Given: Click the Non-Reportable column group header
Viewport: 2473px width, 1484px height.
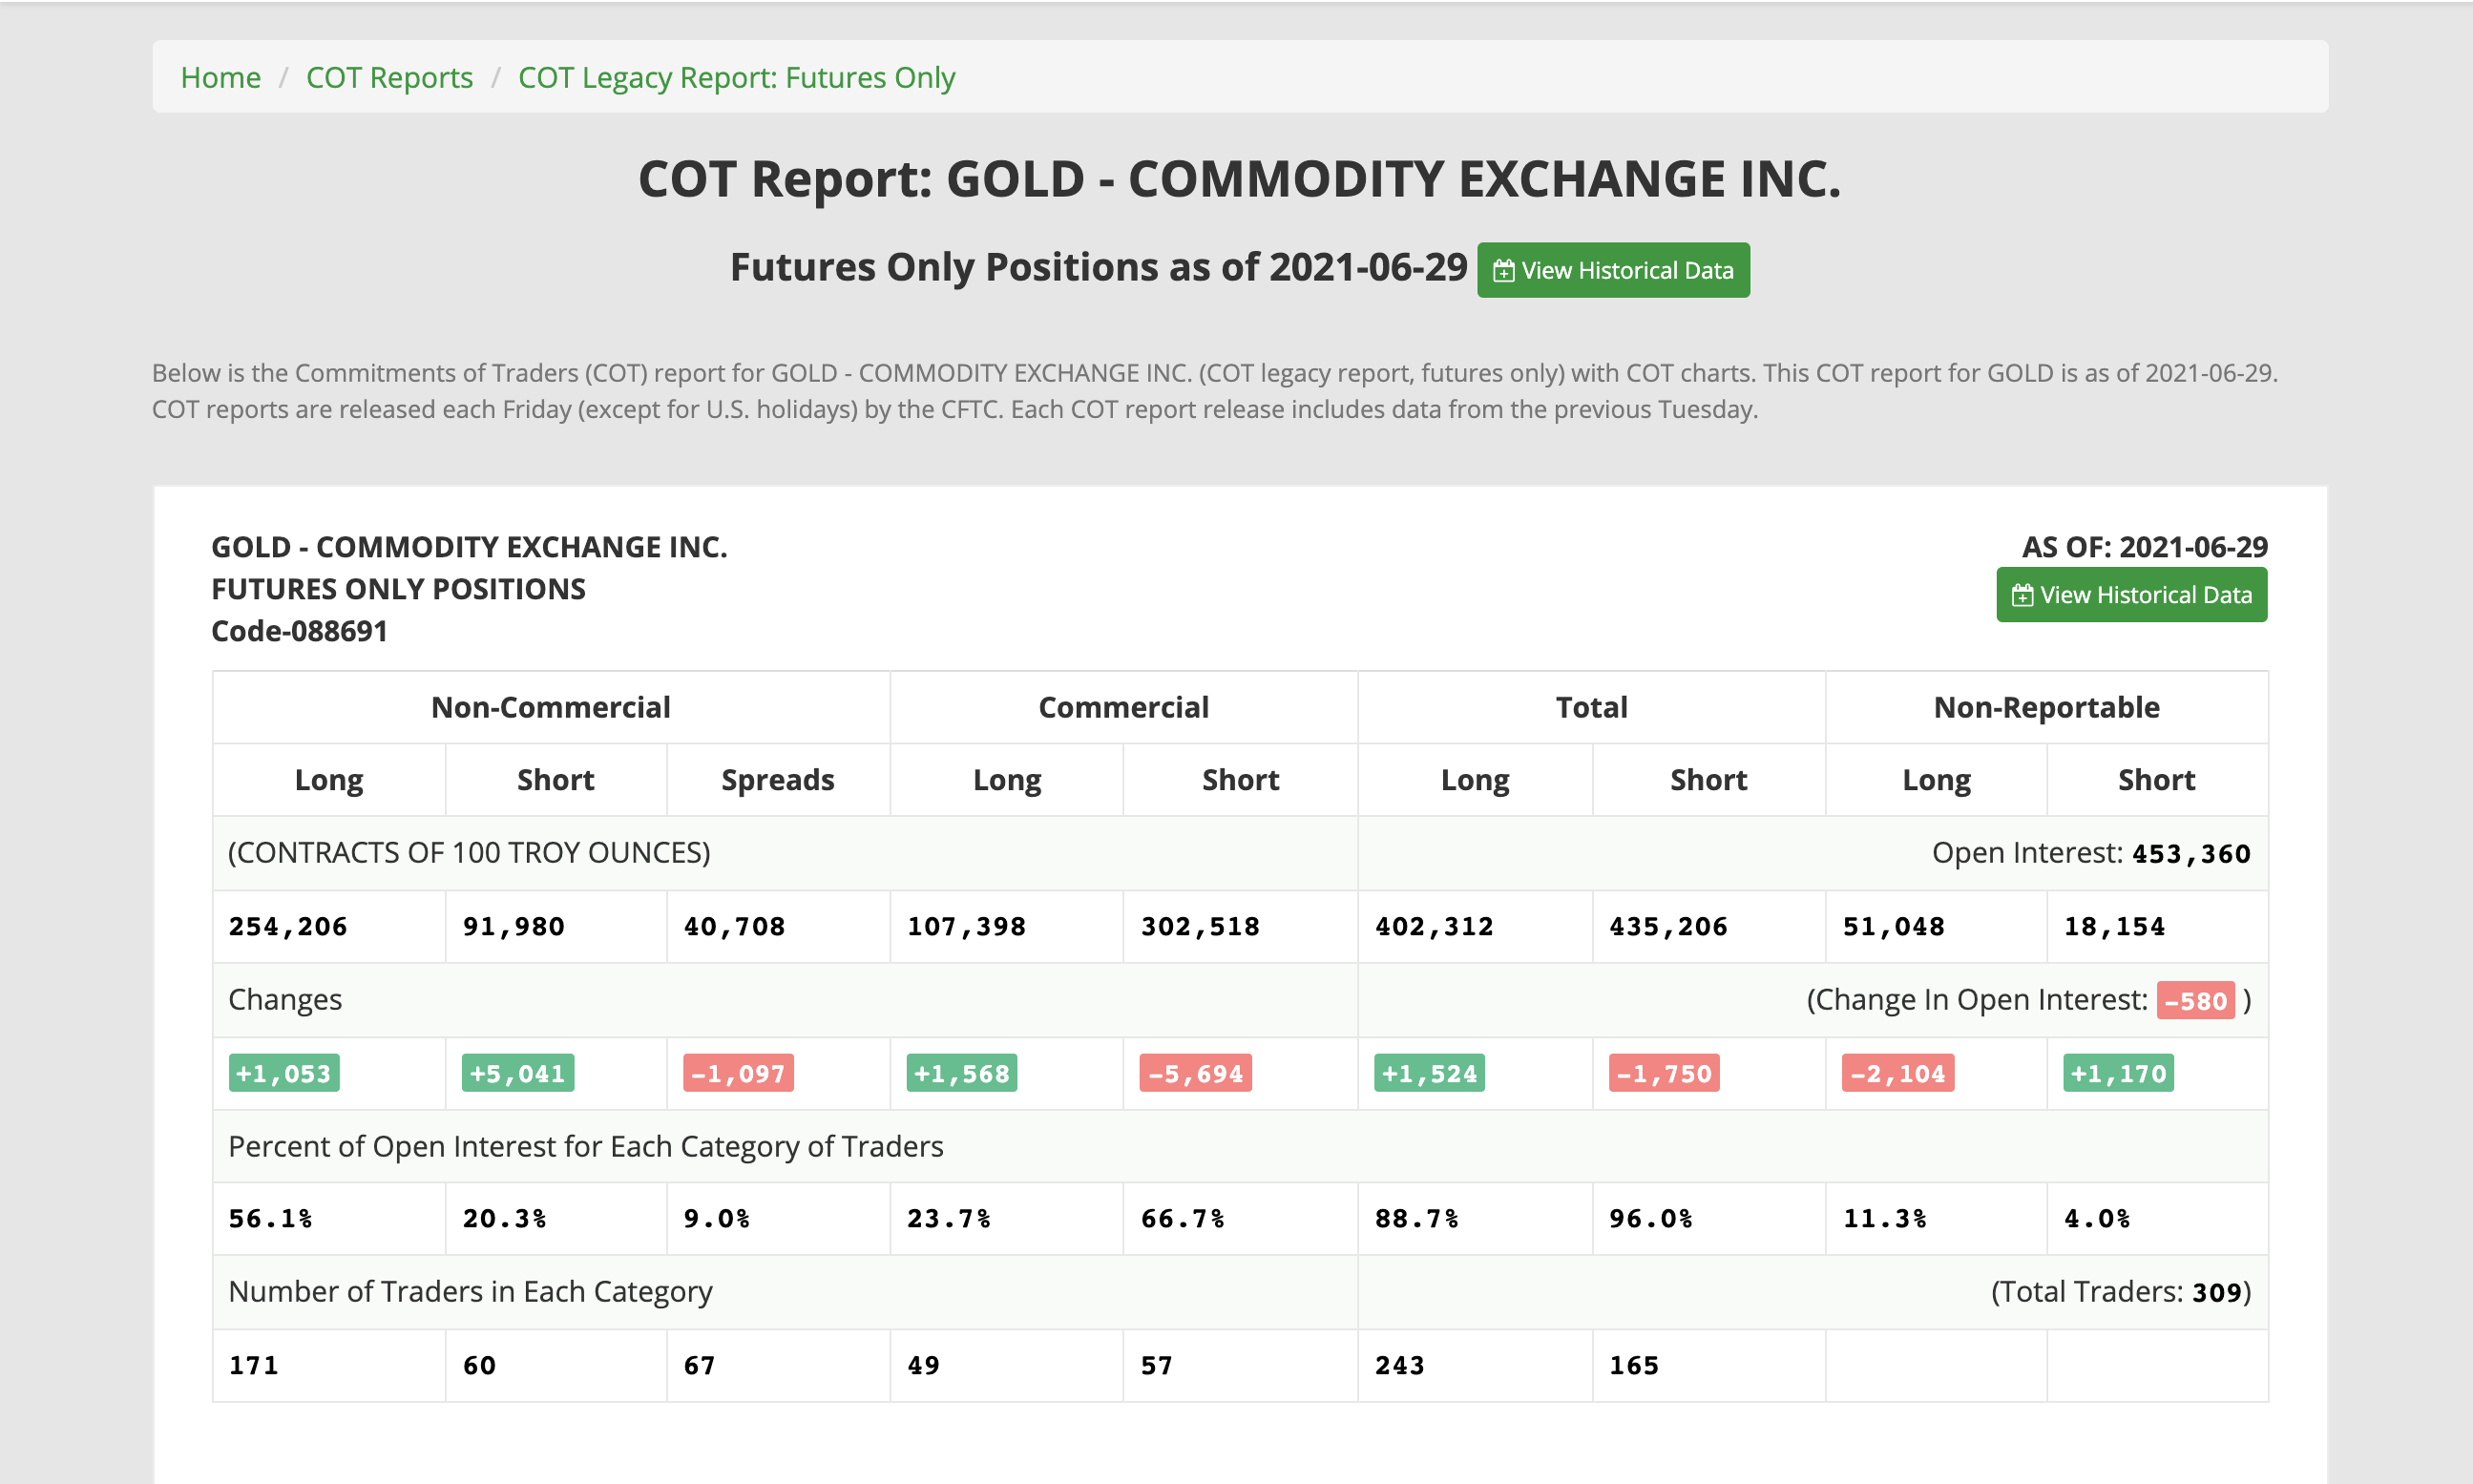Looking at the screenshot, I should [2046, 707].
